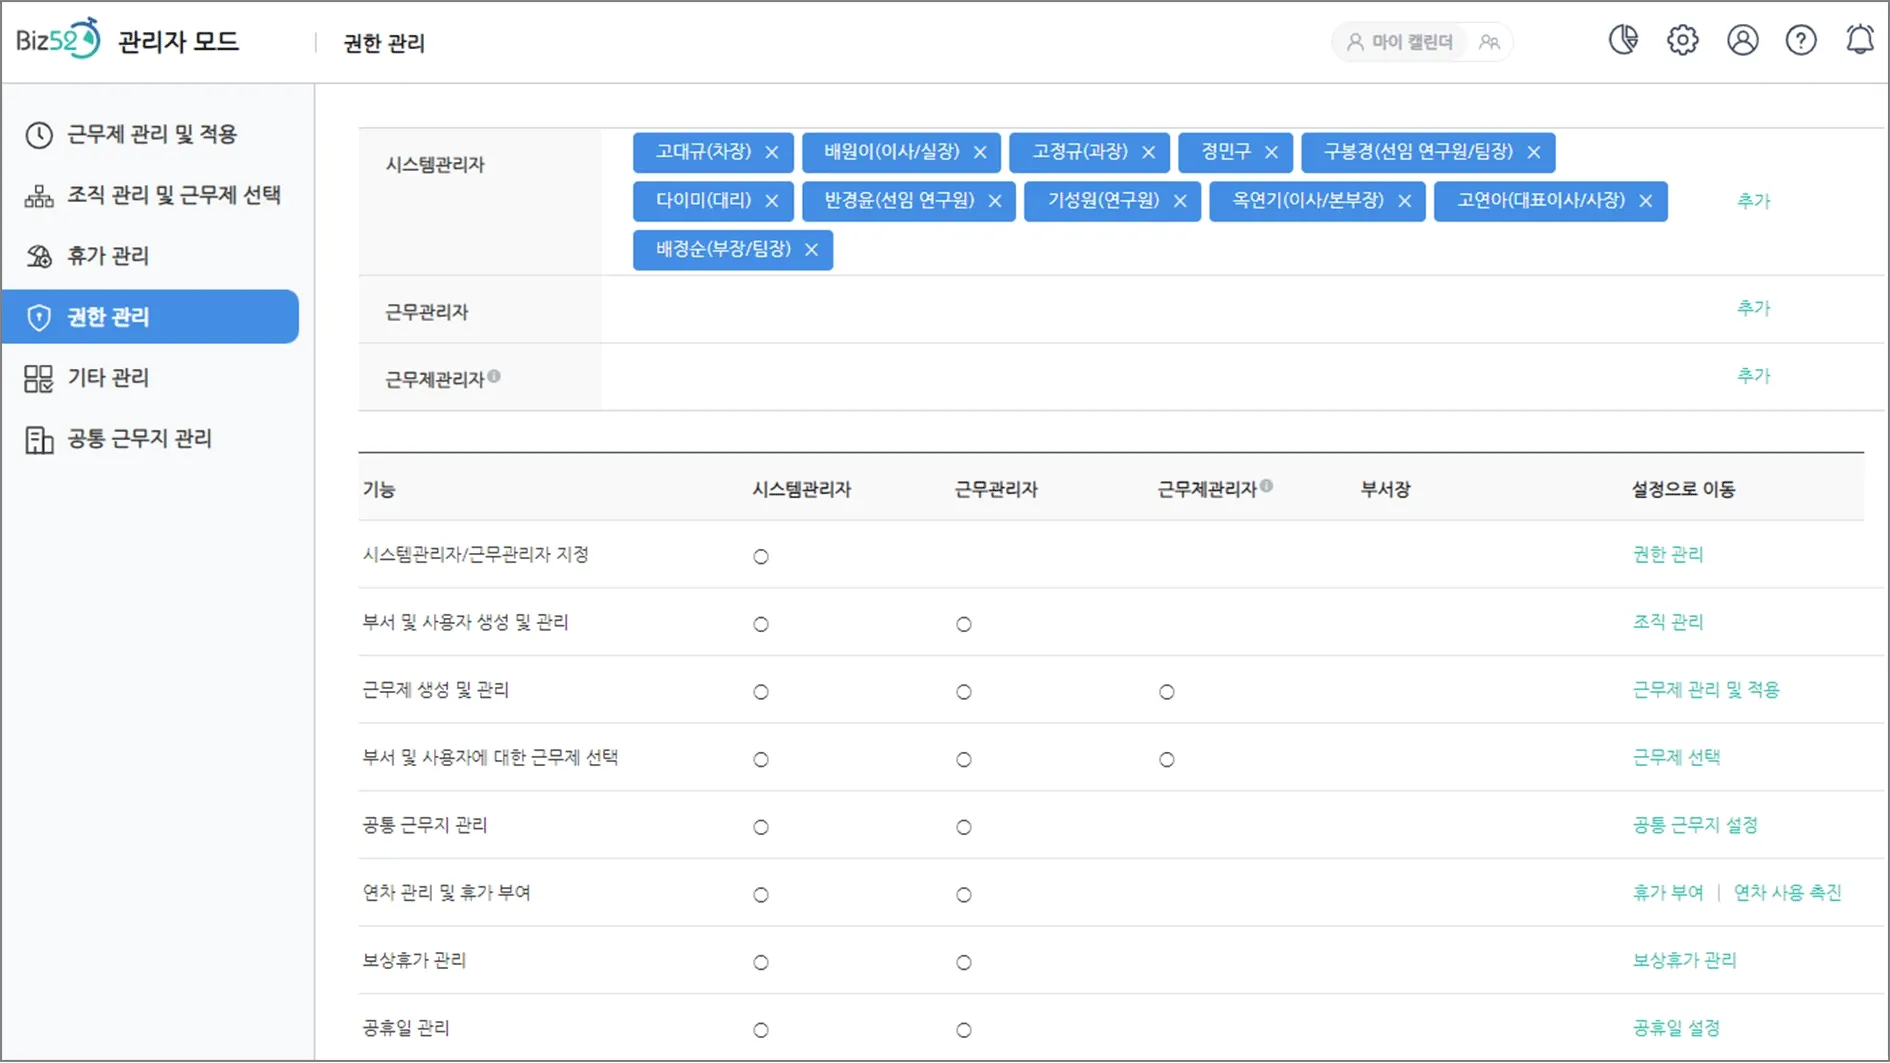1890x1063 pixels.
Task: Click 시스템관리자 circle for 연차 관리 및 휴가 부여
Action: point(761,895)
